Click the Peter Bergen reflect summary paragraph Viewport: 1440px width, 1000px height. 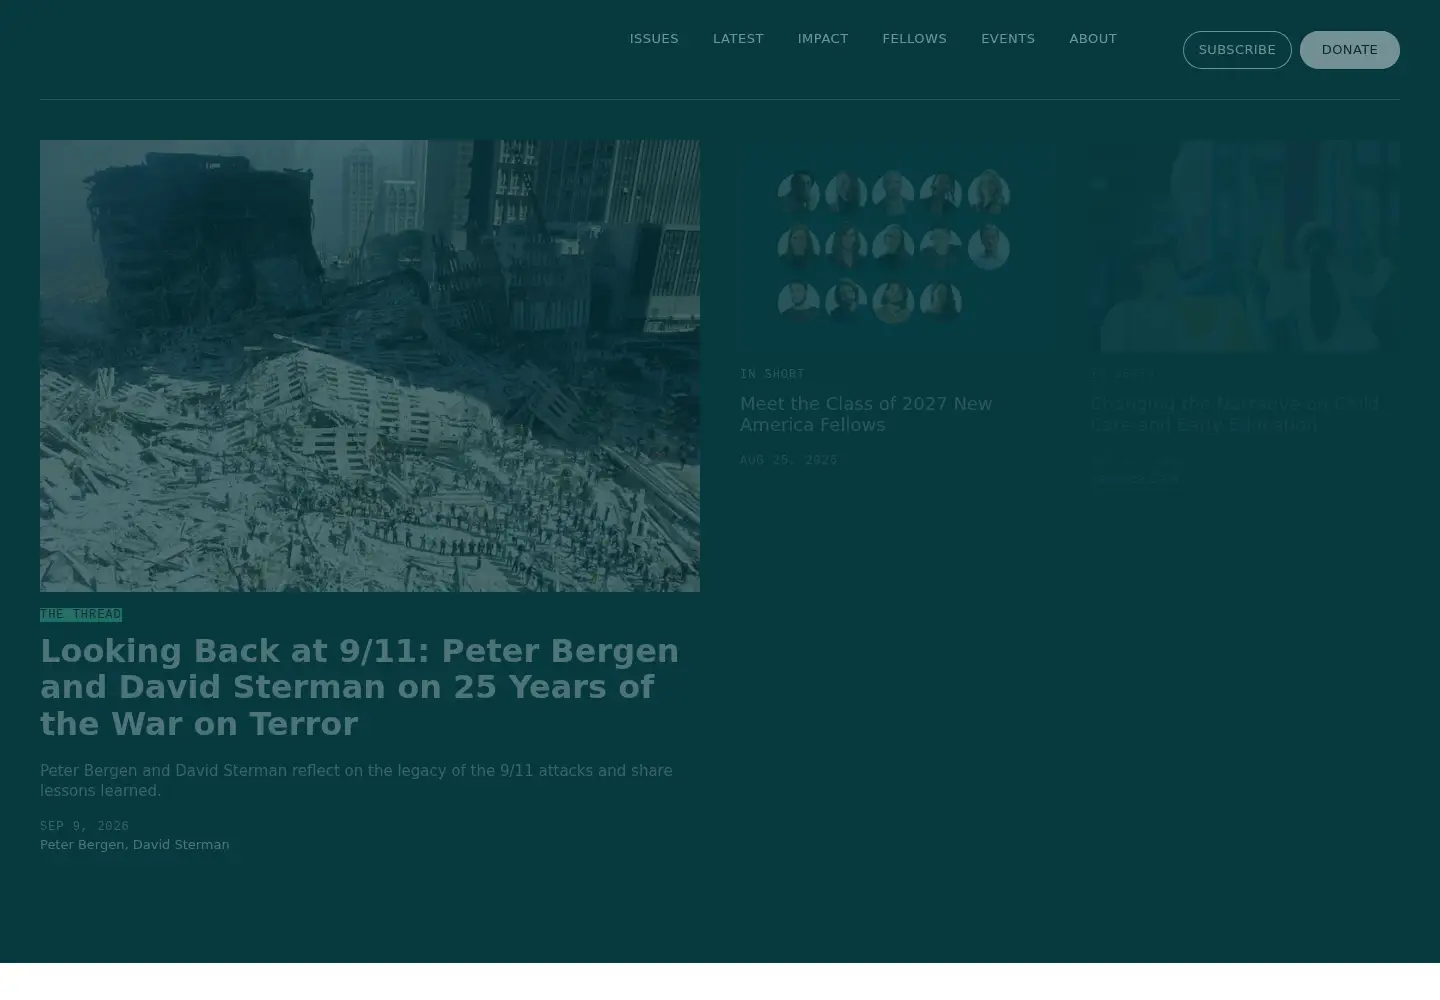pos(356,781)
